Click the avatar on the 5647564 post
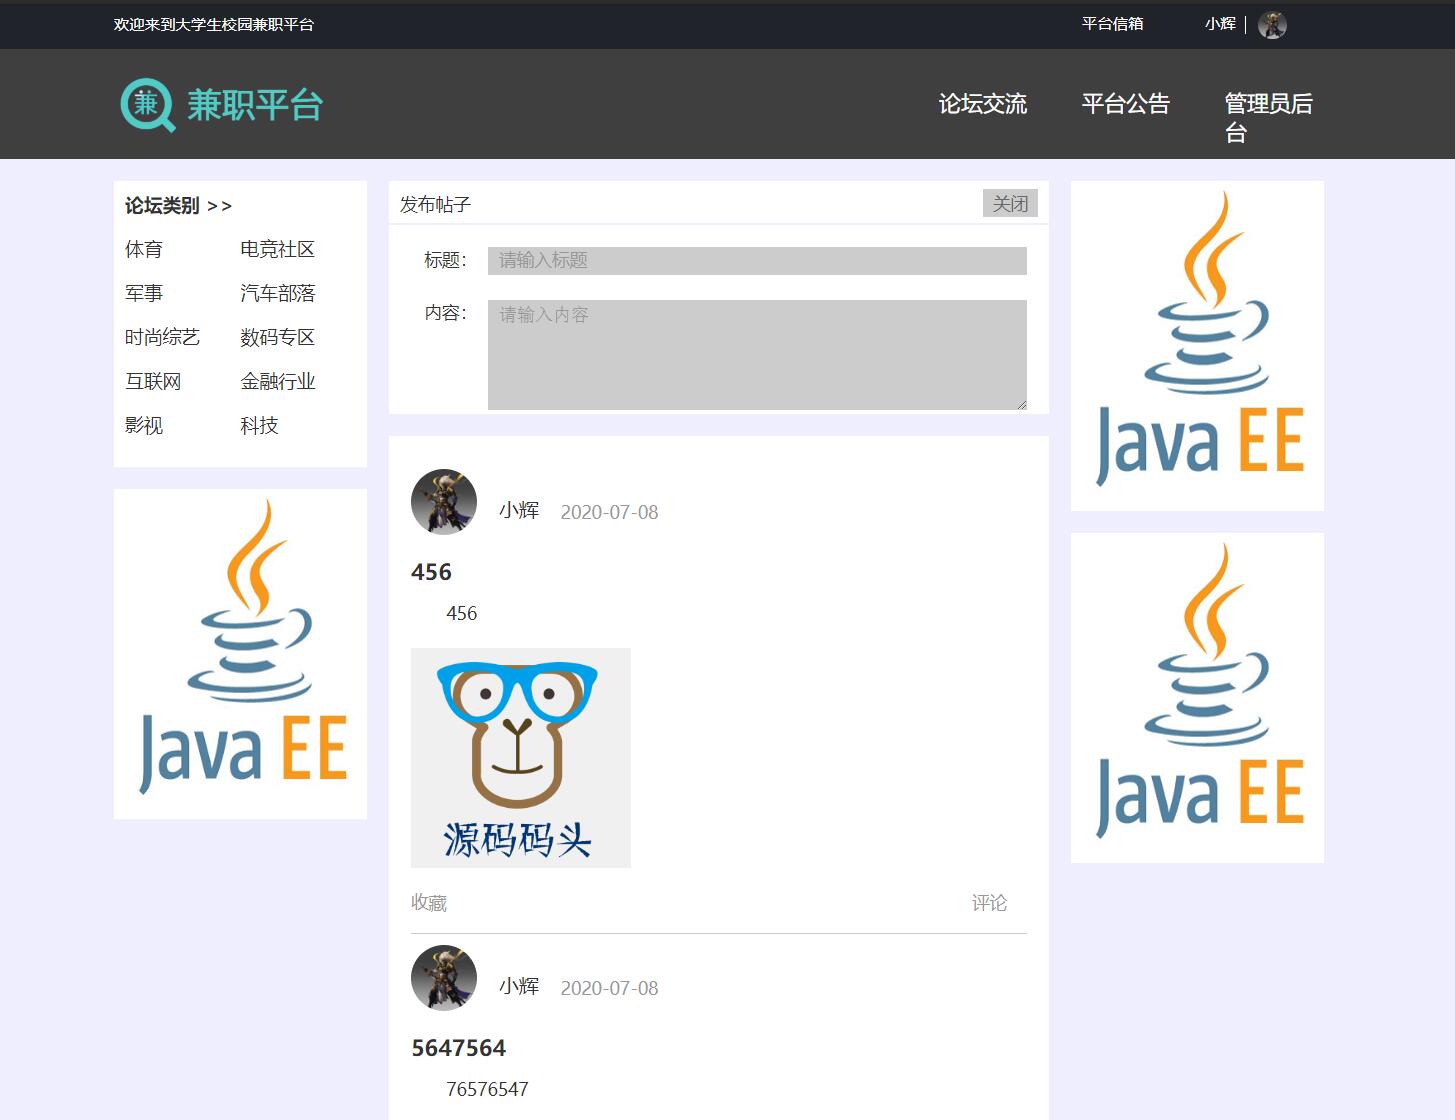The width and height of the screenshot is (1455, 1120). (x=443, y=978)
